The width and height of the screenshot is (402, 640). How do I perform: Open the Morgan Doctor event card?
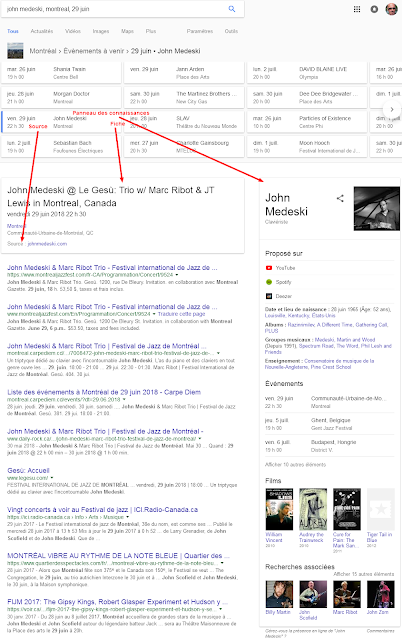coord(61,98)
